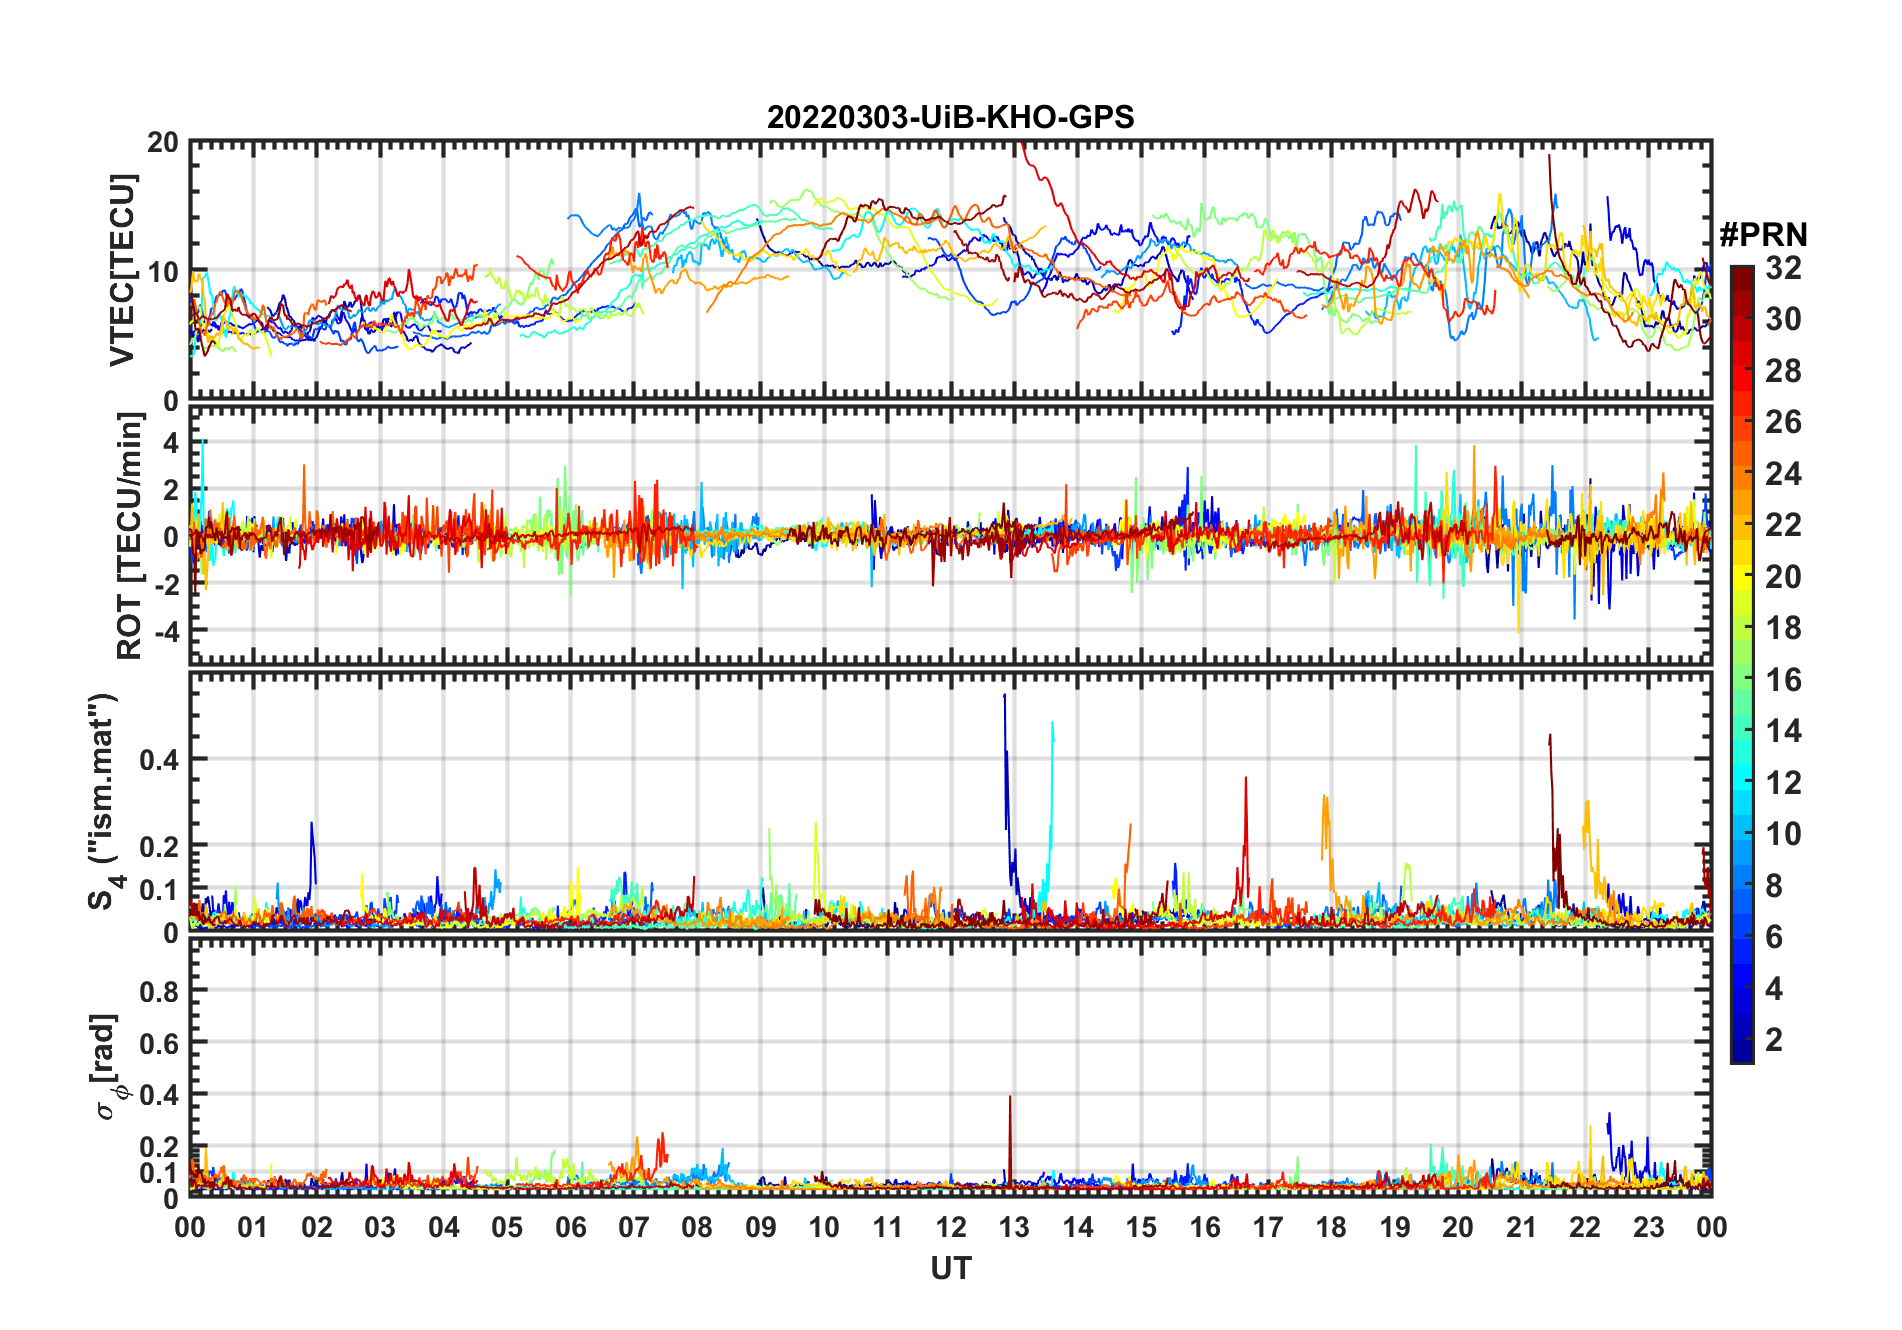Click colorbar tick label 24
This screenshot has width=1902, height=1330.
1783,474
